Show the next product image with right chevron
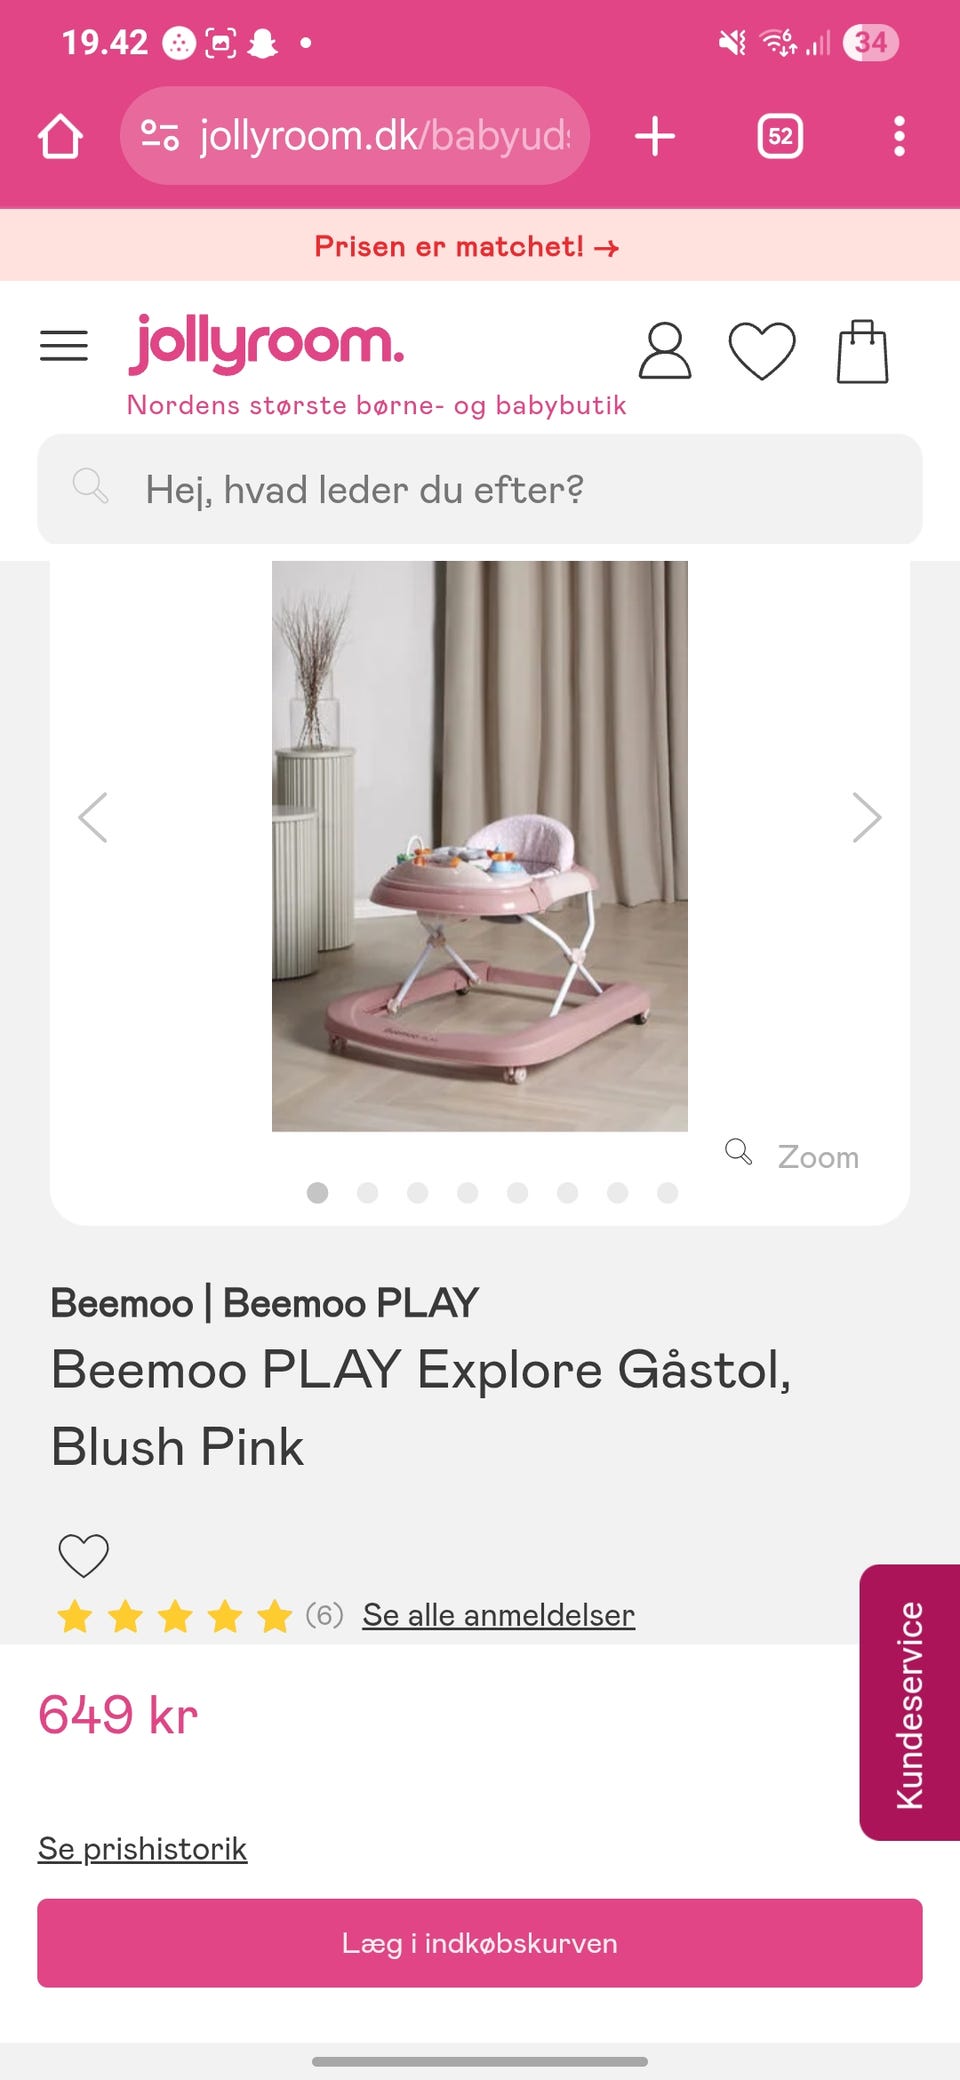The height and width of the screenshot is (2080, 960). (x=867, y=818)
